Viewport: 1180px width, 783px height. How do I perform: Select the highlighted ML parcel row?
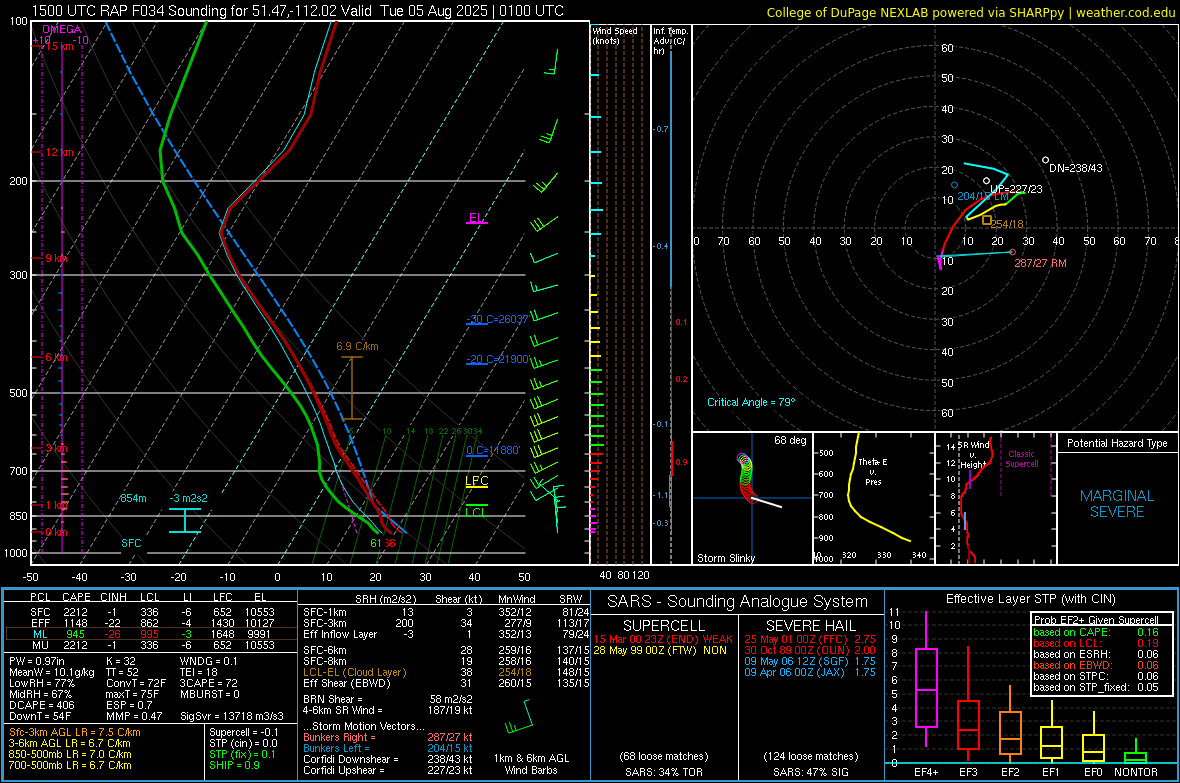[151, 634]
